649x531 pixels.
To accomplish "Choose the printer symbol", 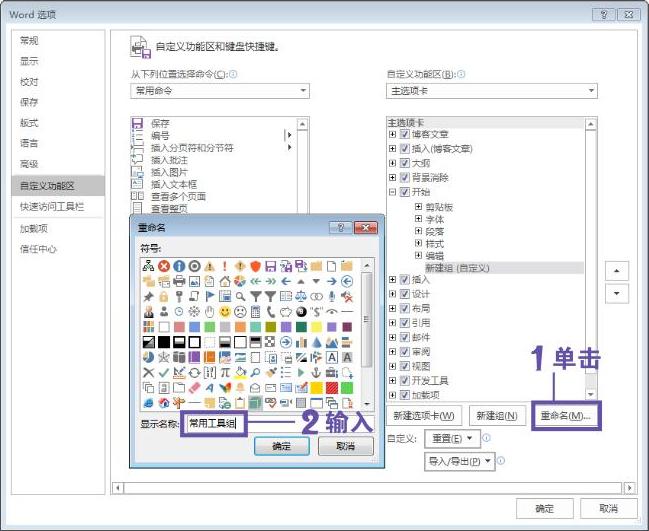I will click(179, 281).
